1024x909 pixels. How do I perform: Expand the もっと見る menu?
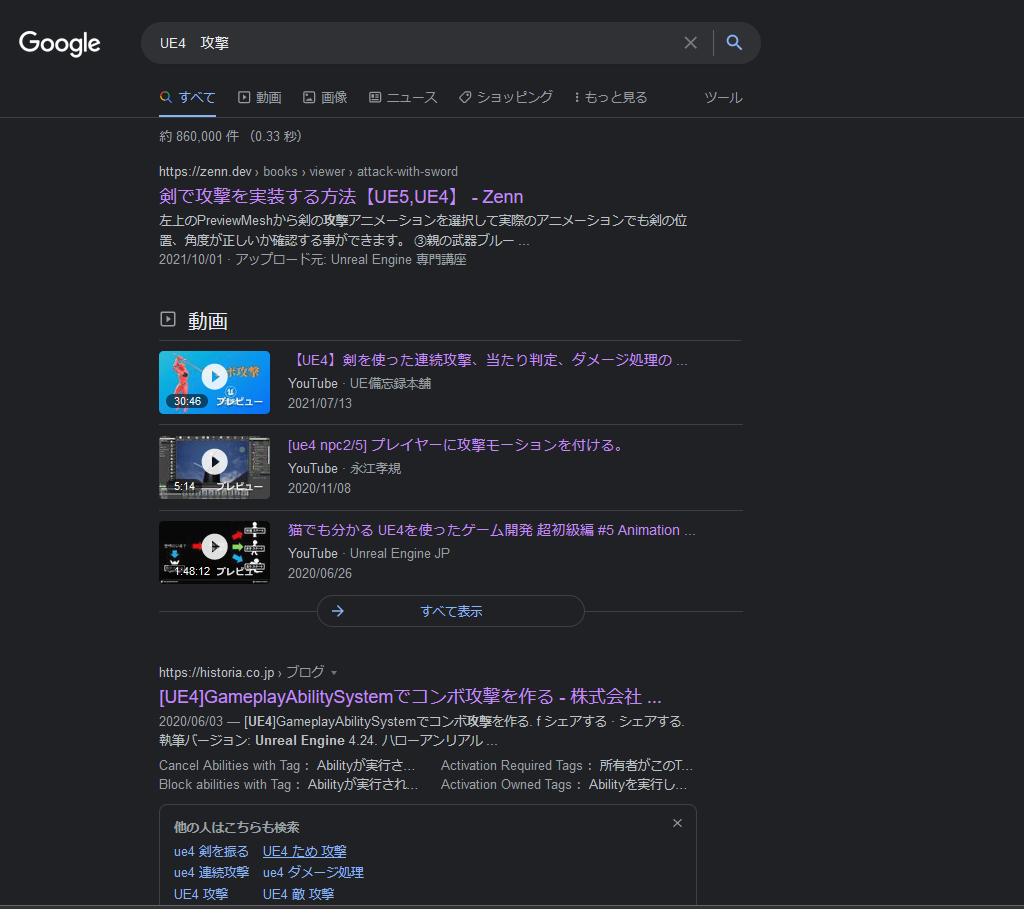click(611, 97)
